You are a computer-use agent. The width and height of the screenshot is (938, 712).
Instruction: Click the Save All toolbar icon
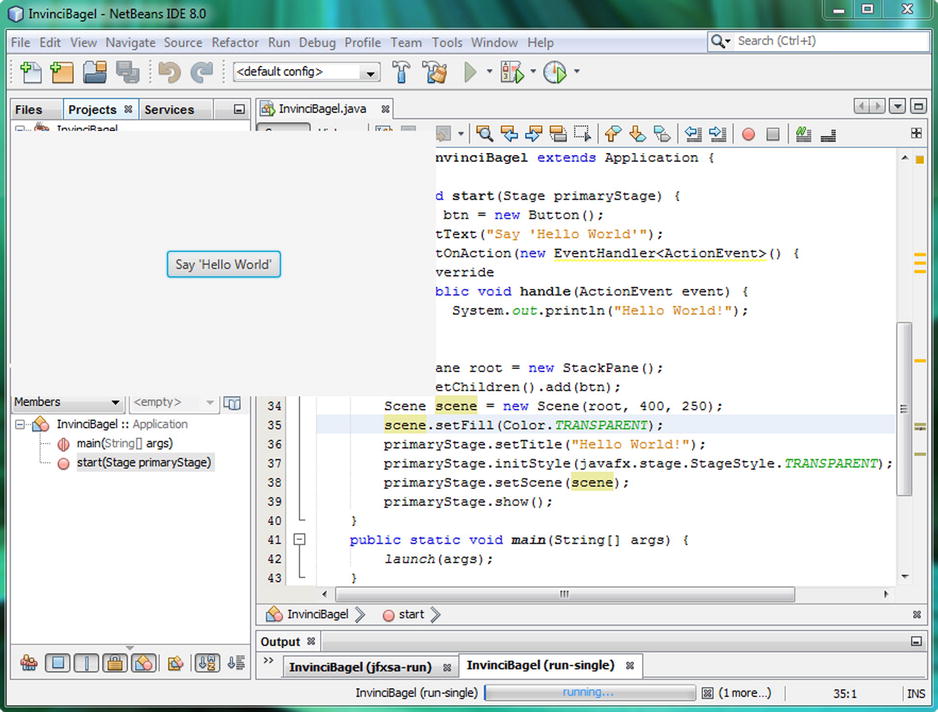[127, 72]
